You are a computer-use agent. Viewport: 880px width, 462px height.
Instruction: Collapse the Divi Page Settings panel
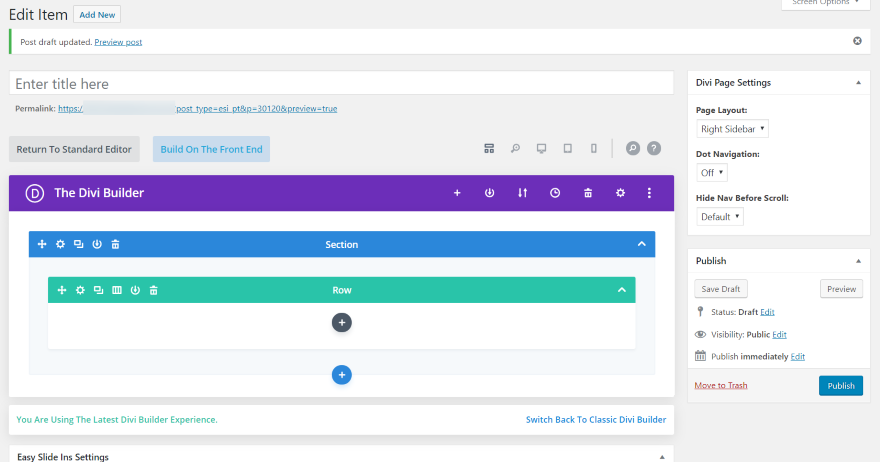click(x=858, y=83)
